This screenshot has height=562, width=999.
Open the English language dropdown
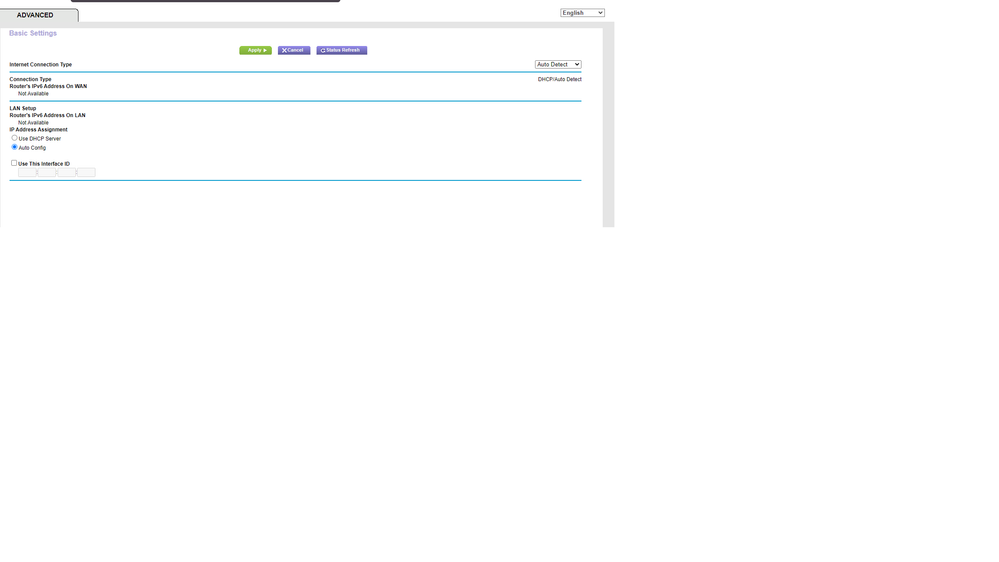pyautogui.click(x=582, y=13)
